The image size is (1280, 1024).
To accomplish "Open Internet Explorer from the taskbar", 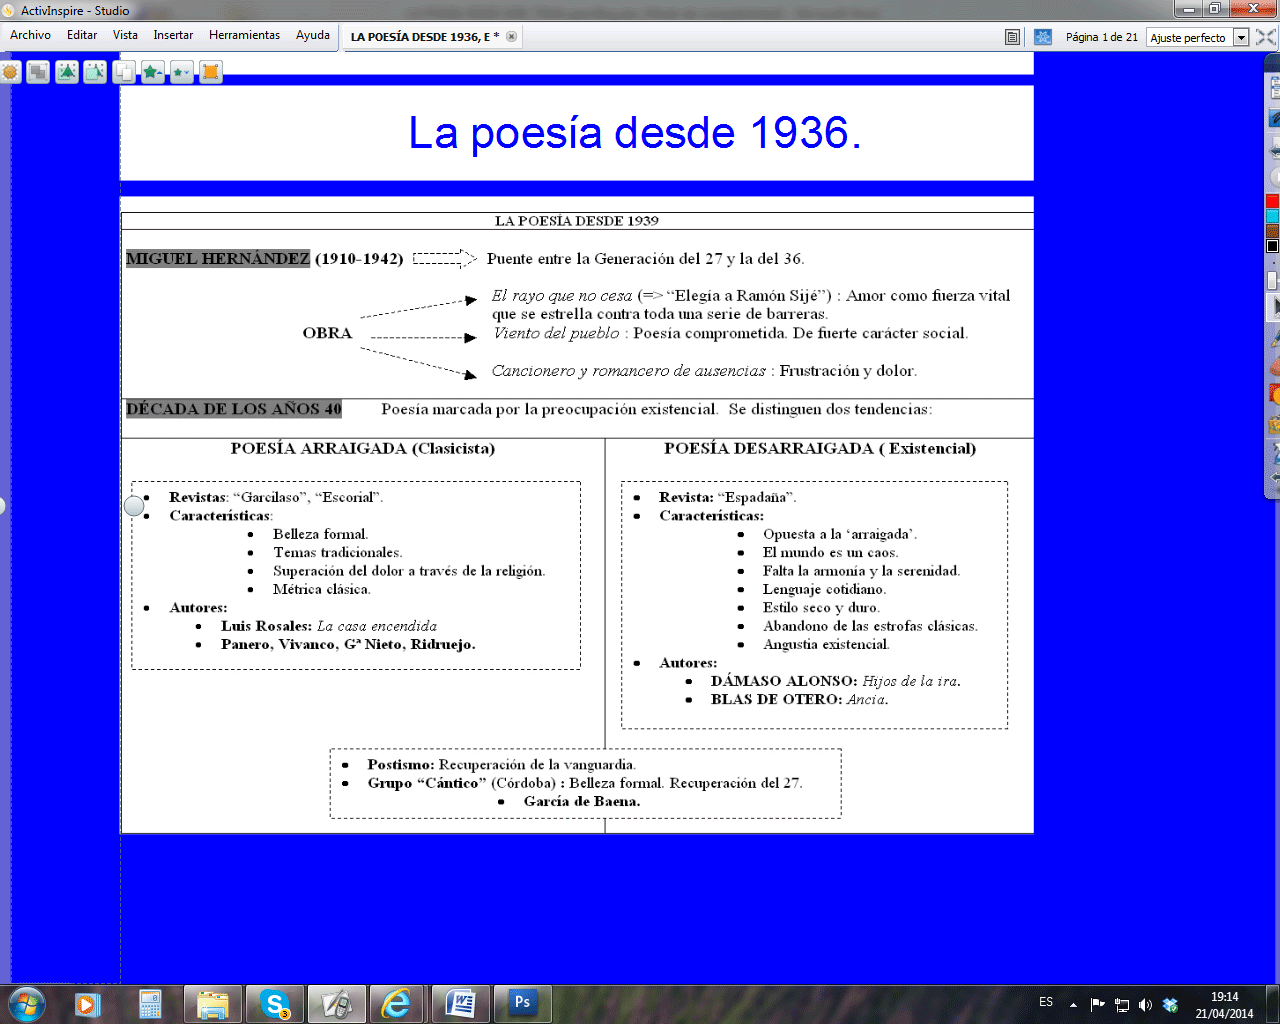I will 397,1004.
